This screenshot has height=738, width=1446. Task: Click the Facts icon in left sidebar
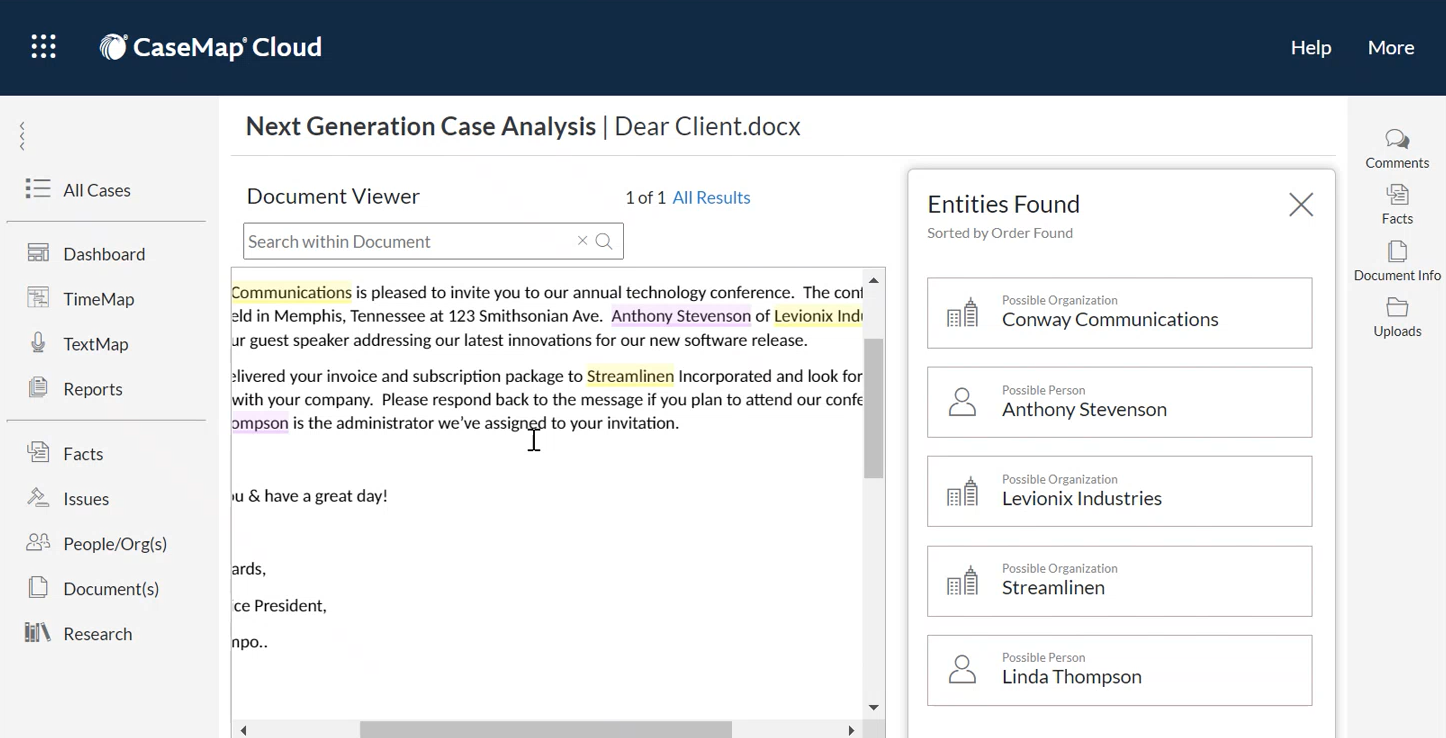(38, 453)
